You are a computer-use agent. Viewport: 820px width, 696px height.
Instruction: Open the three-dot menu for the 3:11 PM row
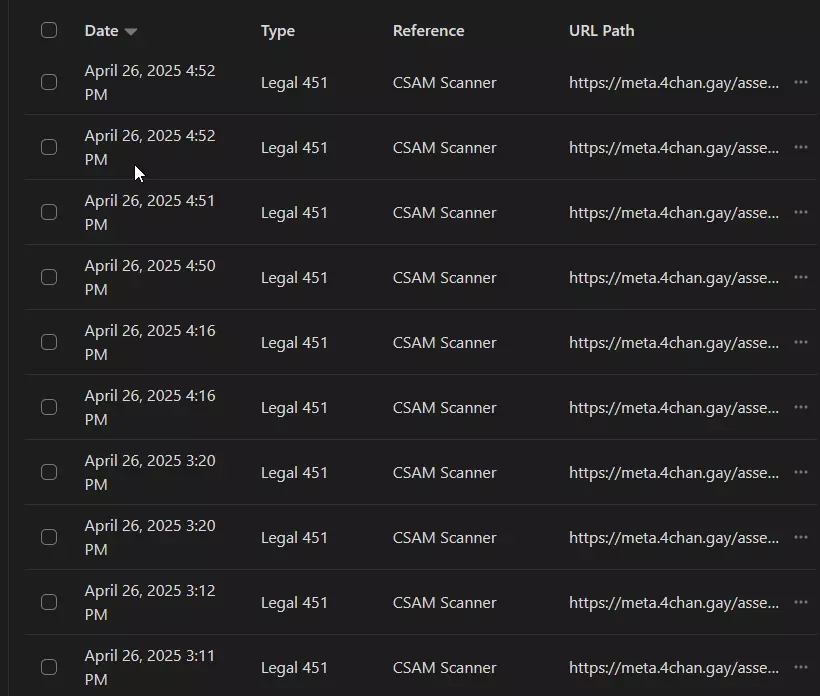tap(801, 667)
